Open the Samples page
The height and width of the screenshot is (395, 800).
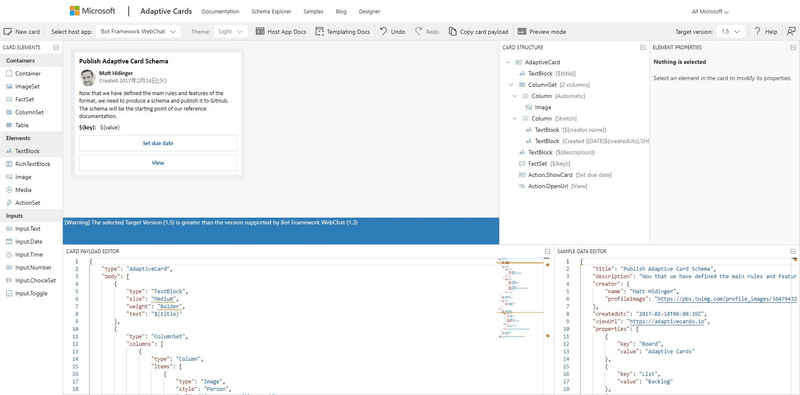click(313, 11)
